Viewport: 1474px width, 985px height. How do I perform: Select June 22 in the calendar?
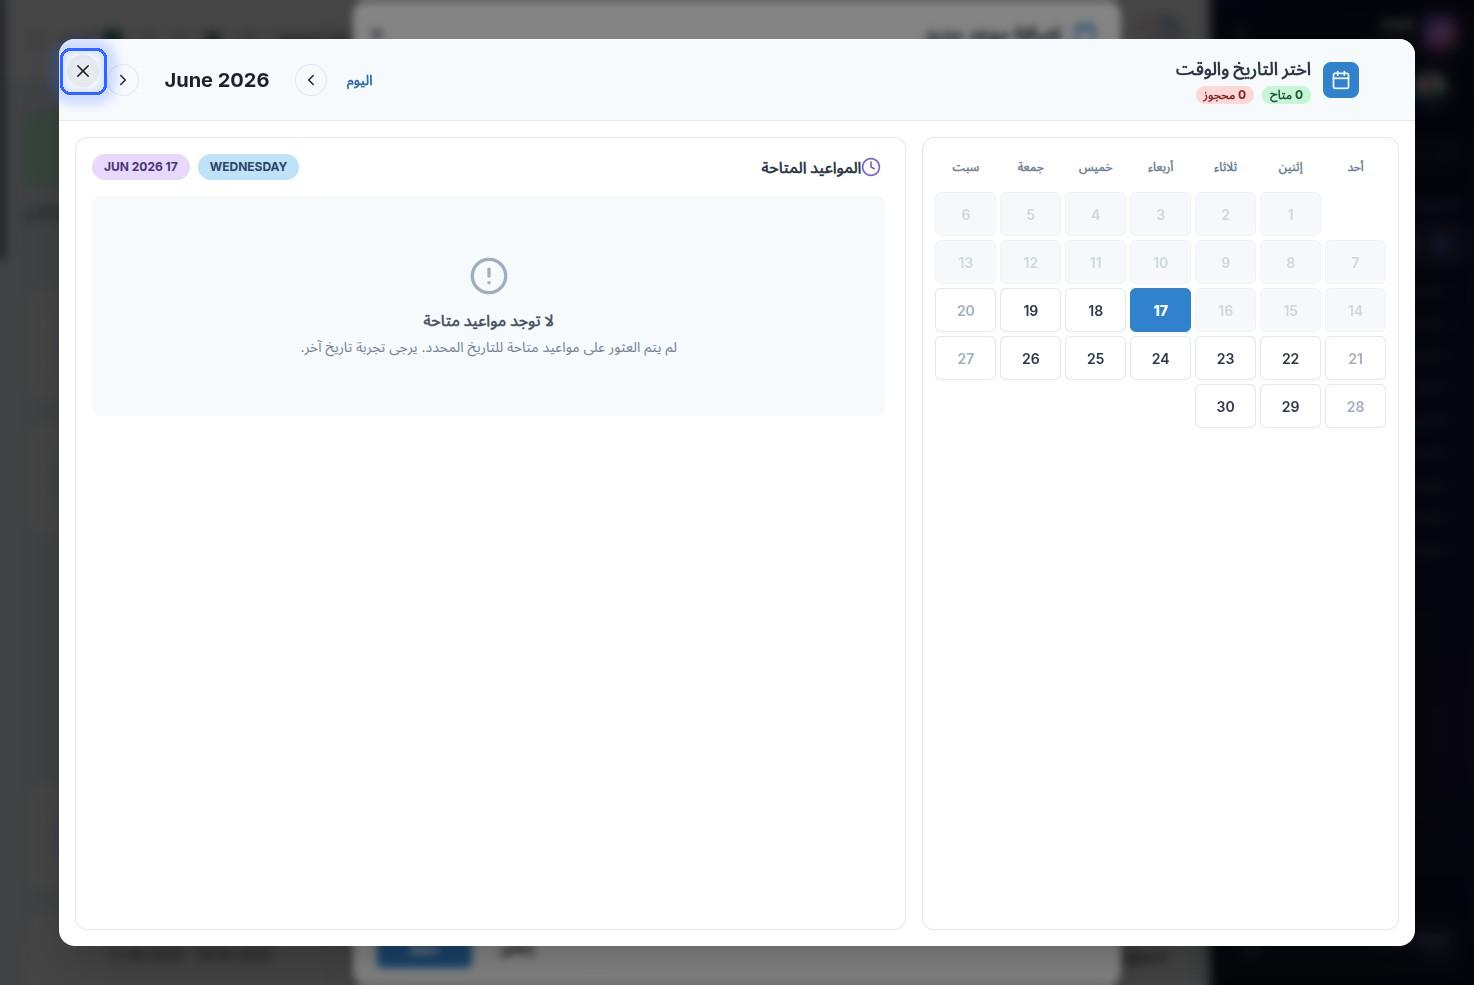coord(1290,358)
